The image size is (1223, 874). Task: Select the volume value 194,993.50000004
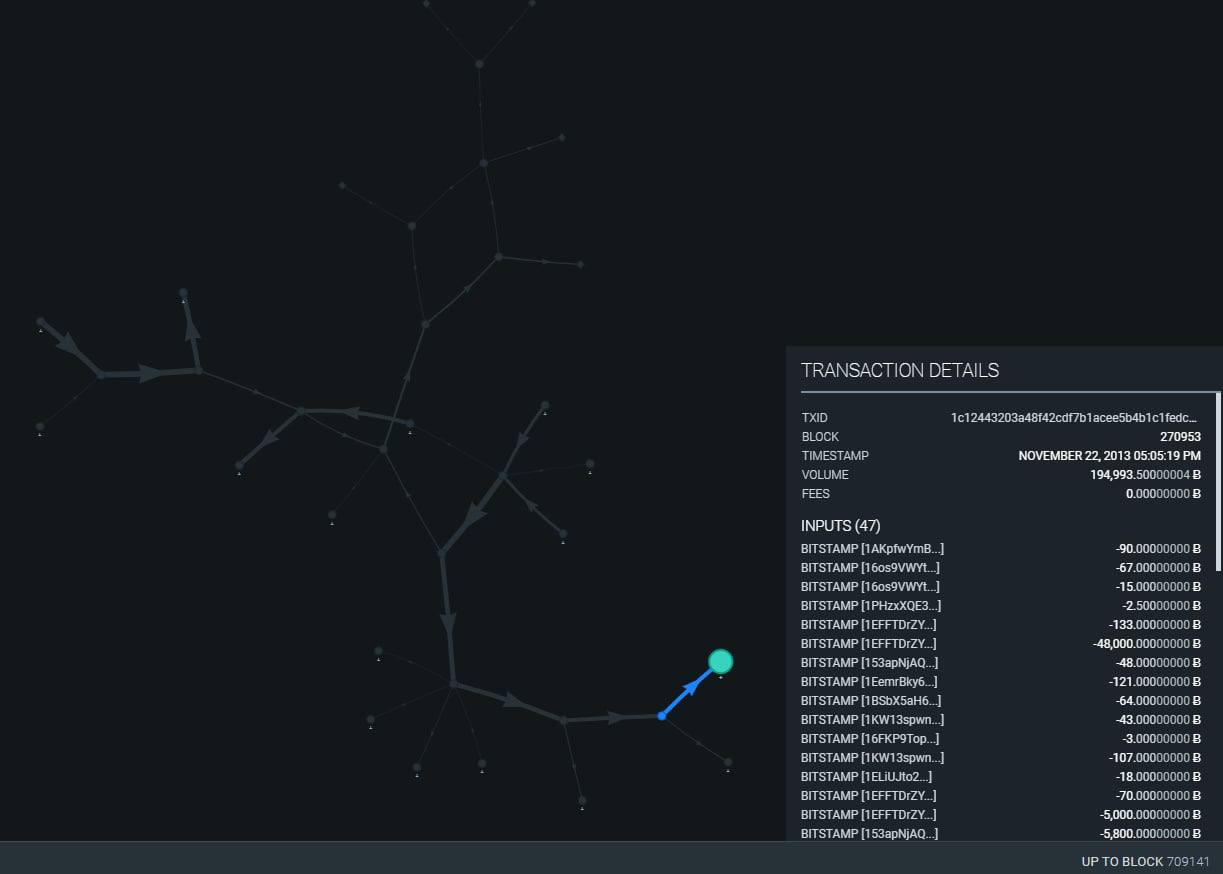click(x=1145, y=475)
